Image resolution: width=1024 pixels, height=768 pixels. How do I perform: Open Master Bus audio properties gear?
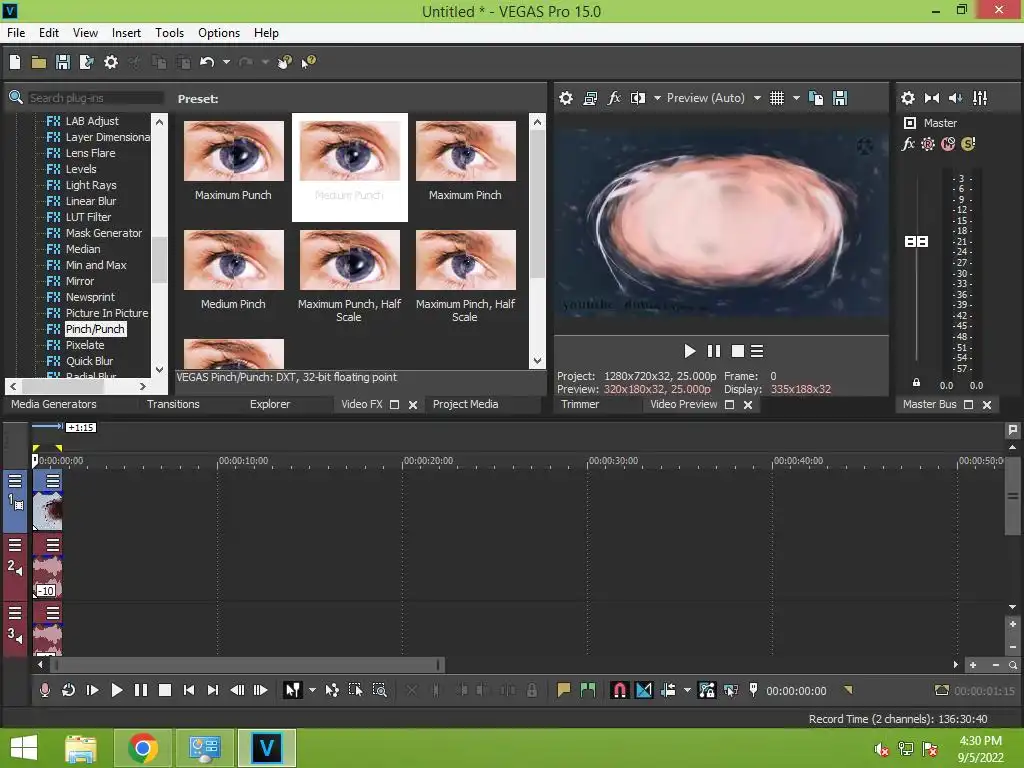pos(908,98)
